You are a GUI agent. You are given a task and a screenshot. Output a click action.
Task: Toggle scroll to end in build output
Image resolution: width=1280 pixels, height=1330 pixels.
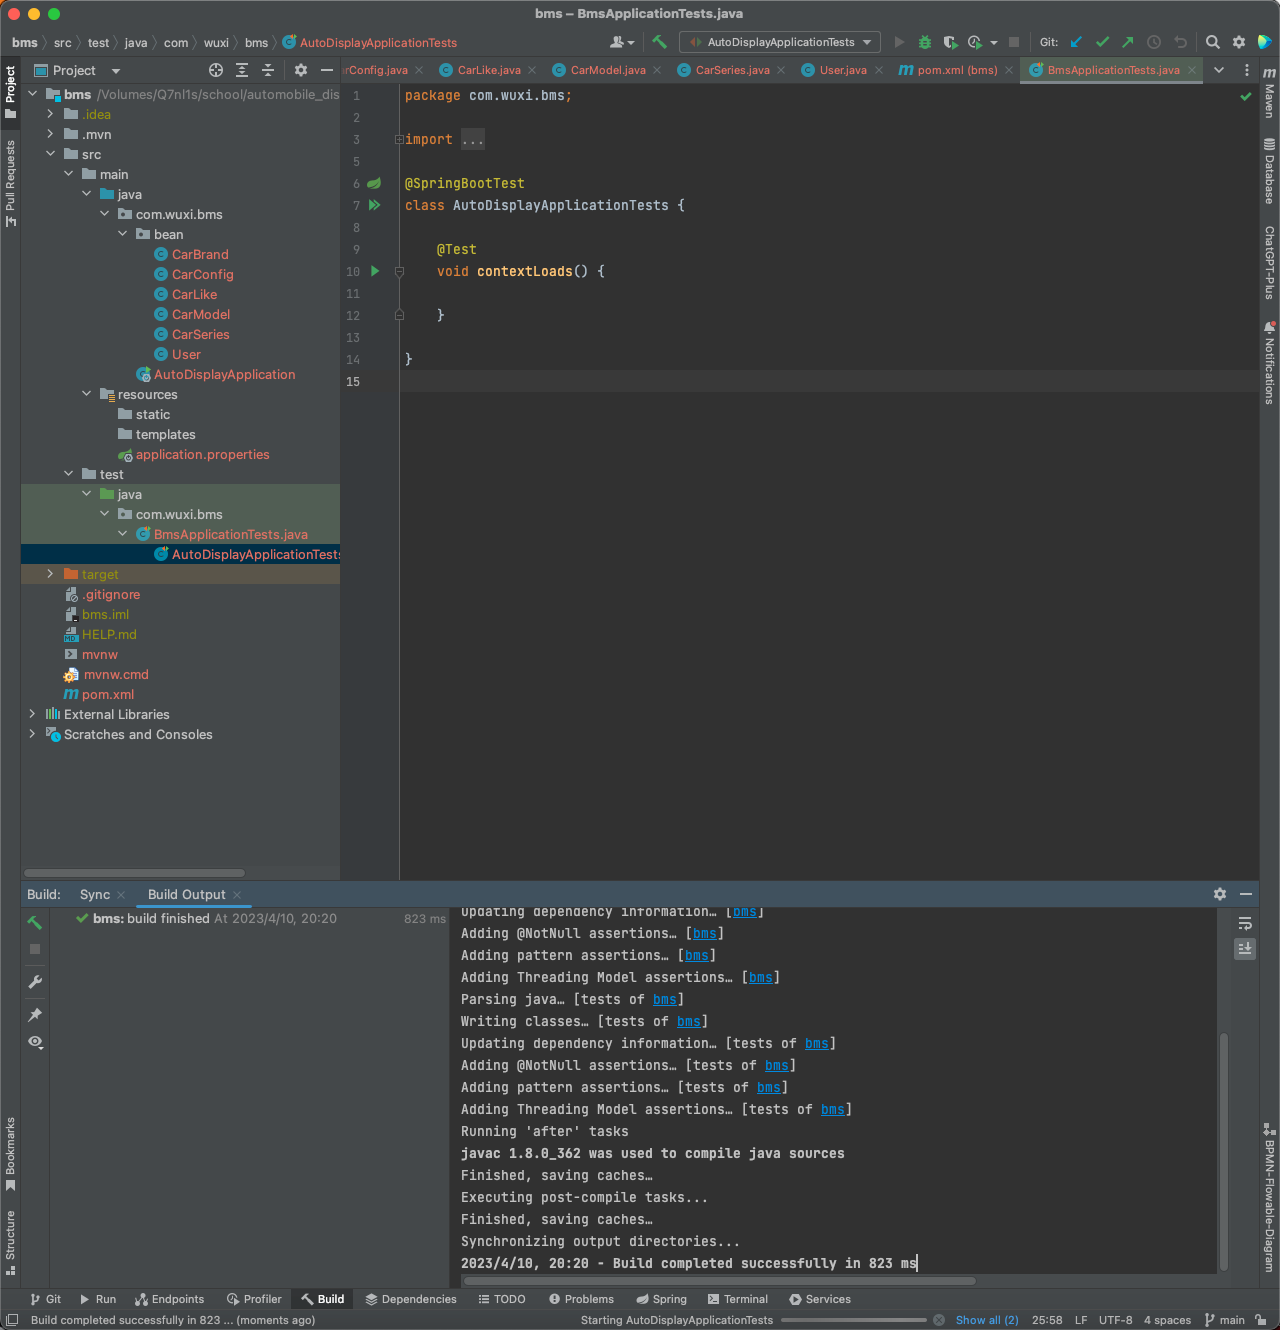[x=1245, y=949]
